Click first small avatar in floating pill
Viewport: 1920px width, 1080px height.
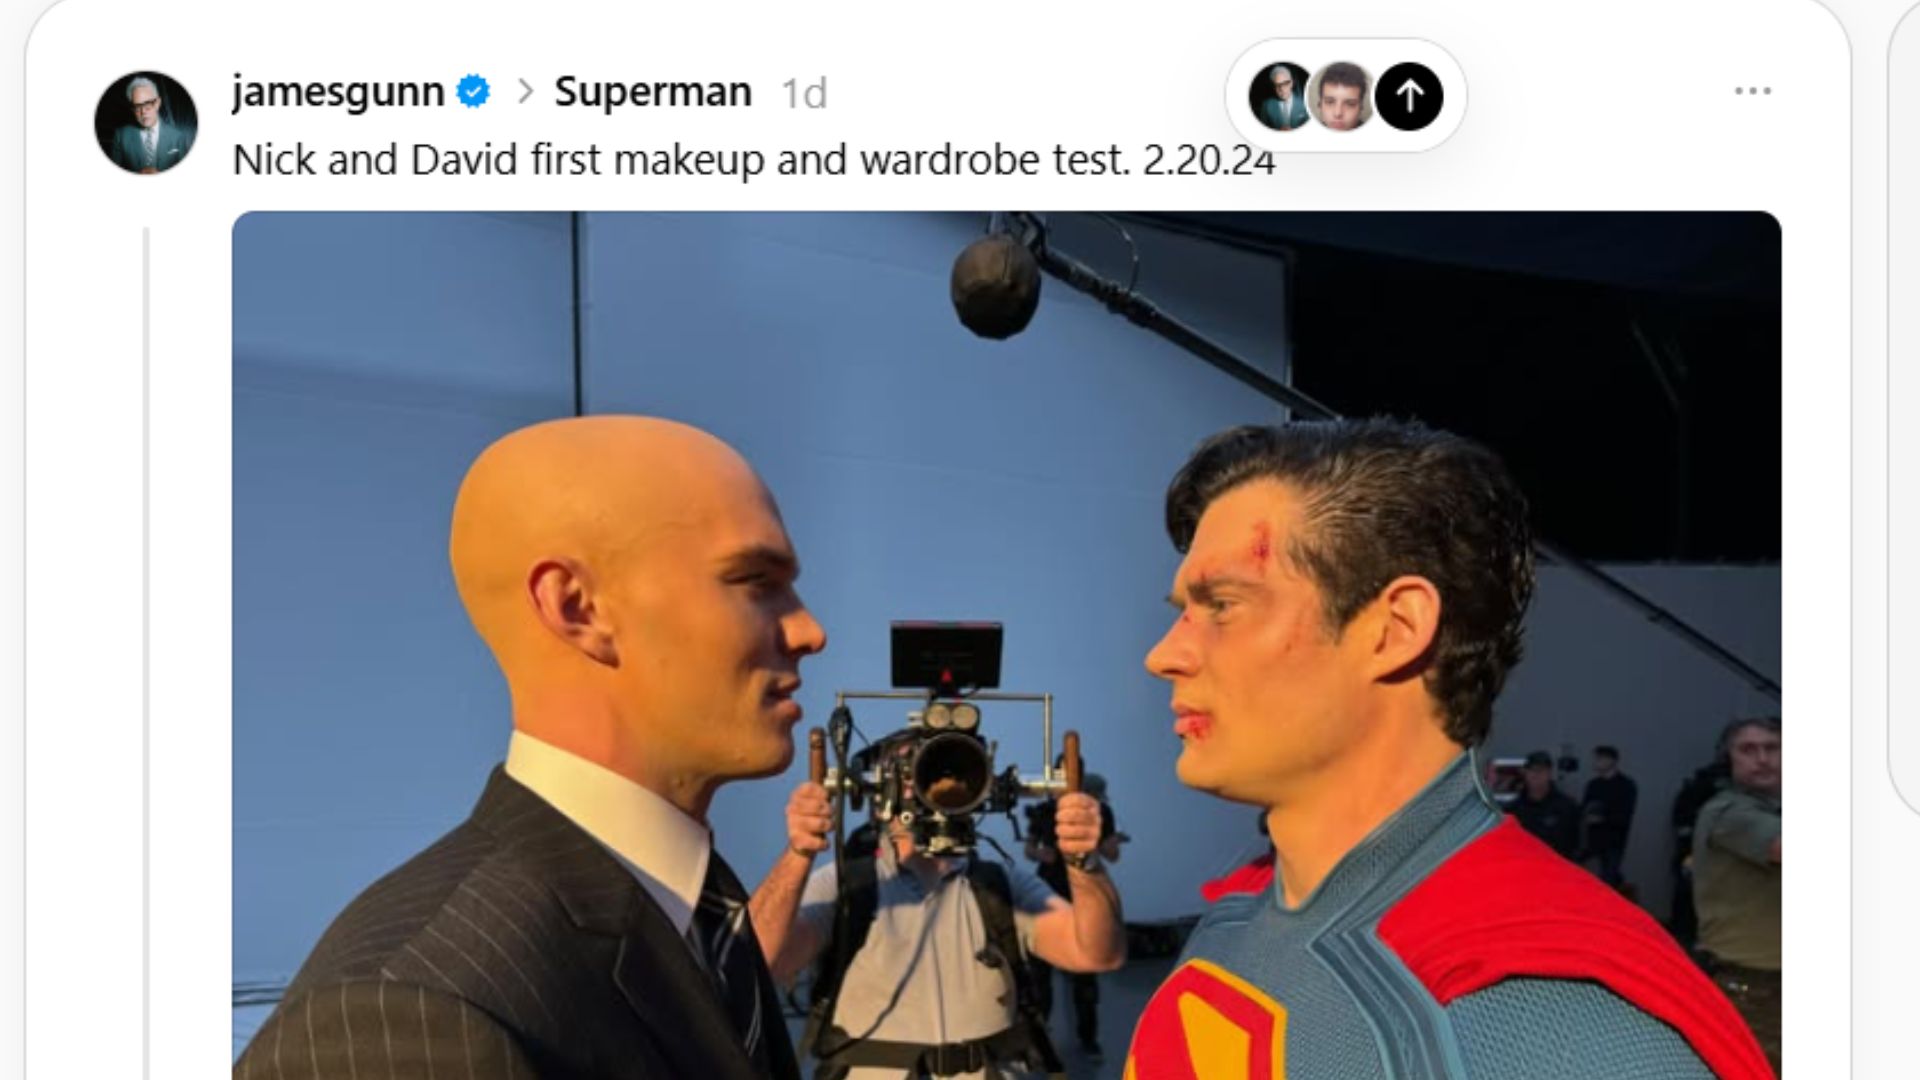tap(1280, 96)
